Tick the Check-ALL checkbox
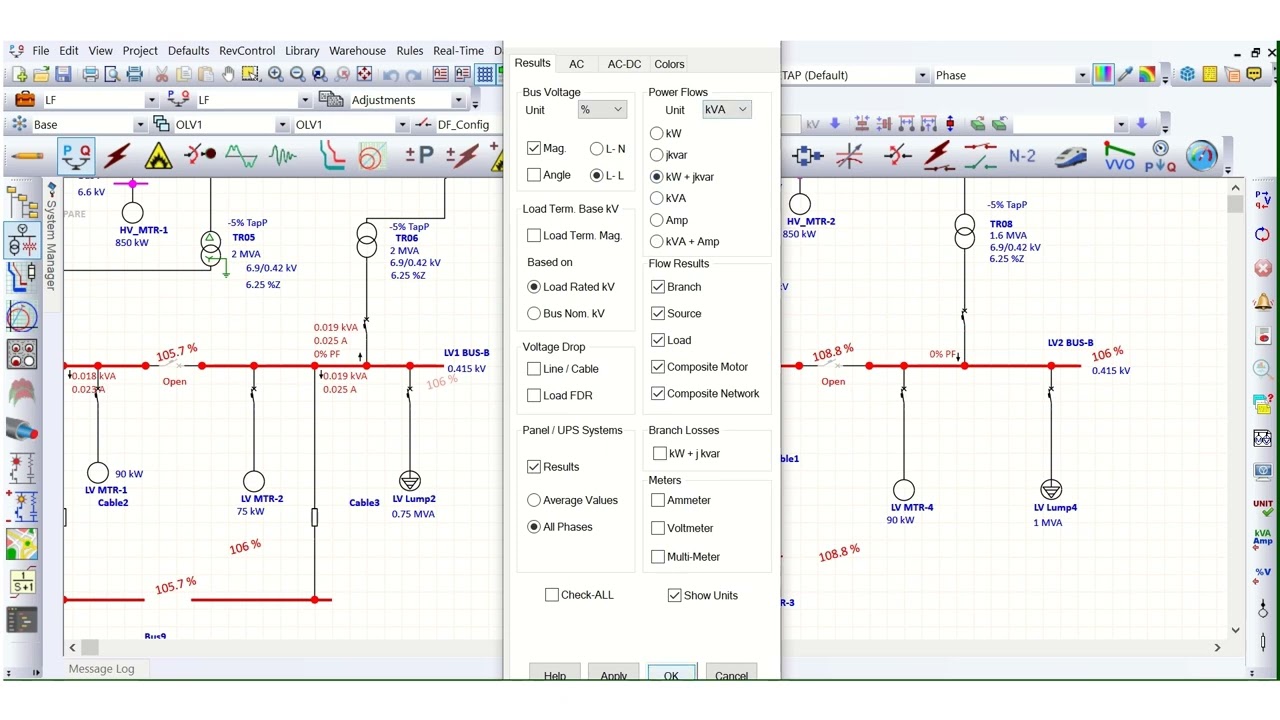The height and width of the screenshot is (720, 1280). point(552,595)
